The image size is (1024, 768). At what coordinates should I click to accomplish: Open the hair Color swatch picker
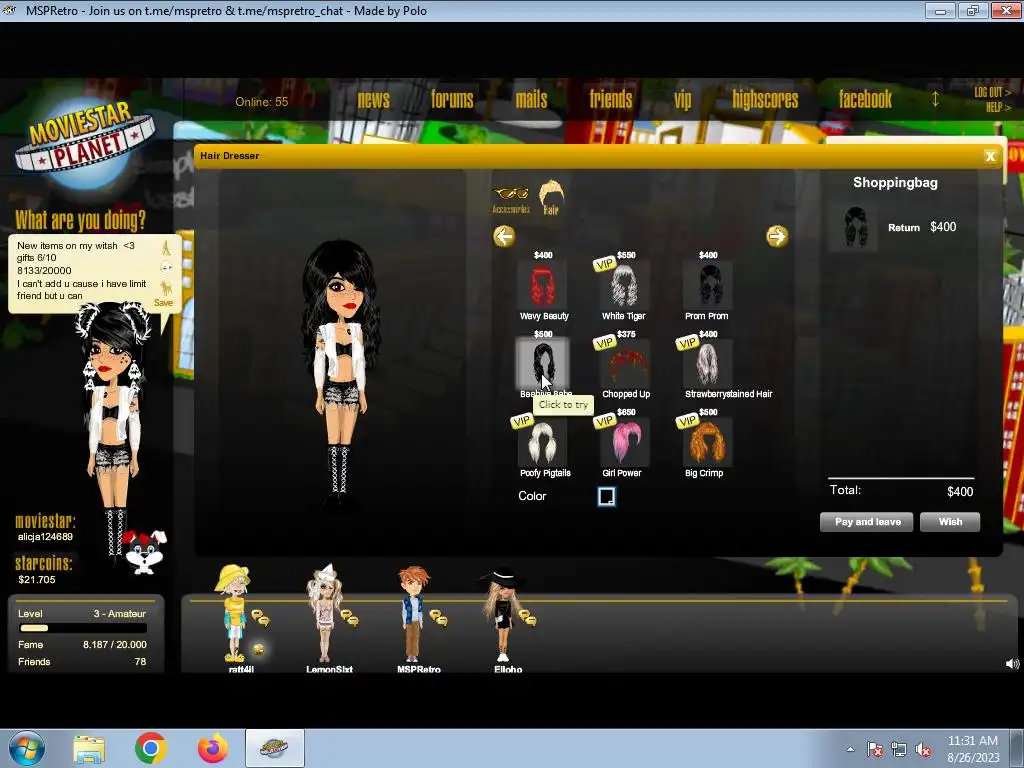tap(606, 496)
